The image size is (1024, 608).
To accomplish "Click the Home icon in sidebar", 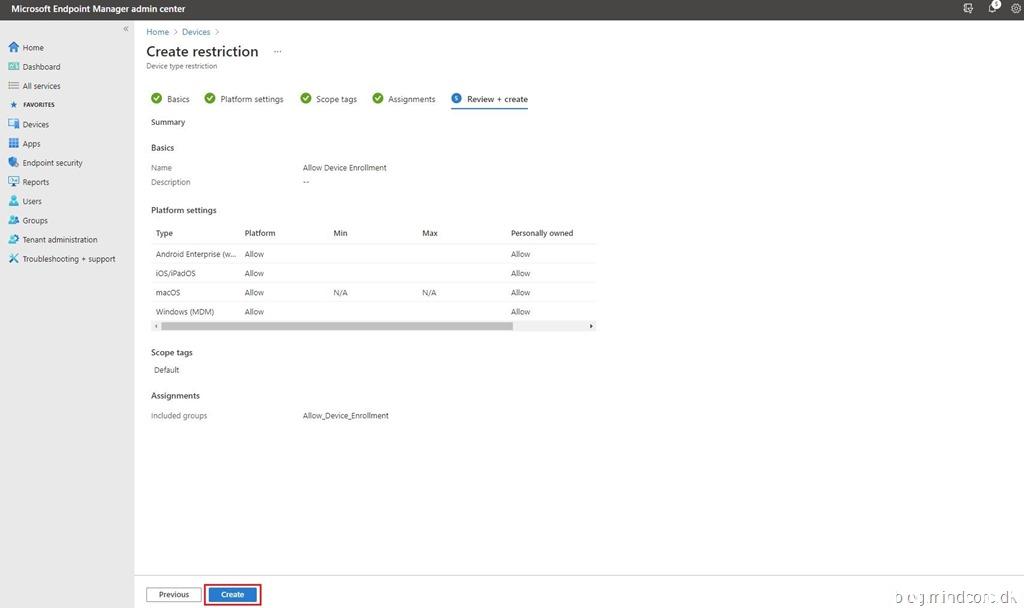I will (x=14, y=47).
